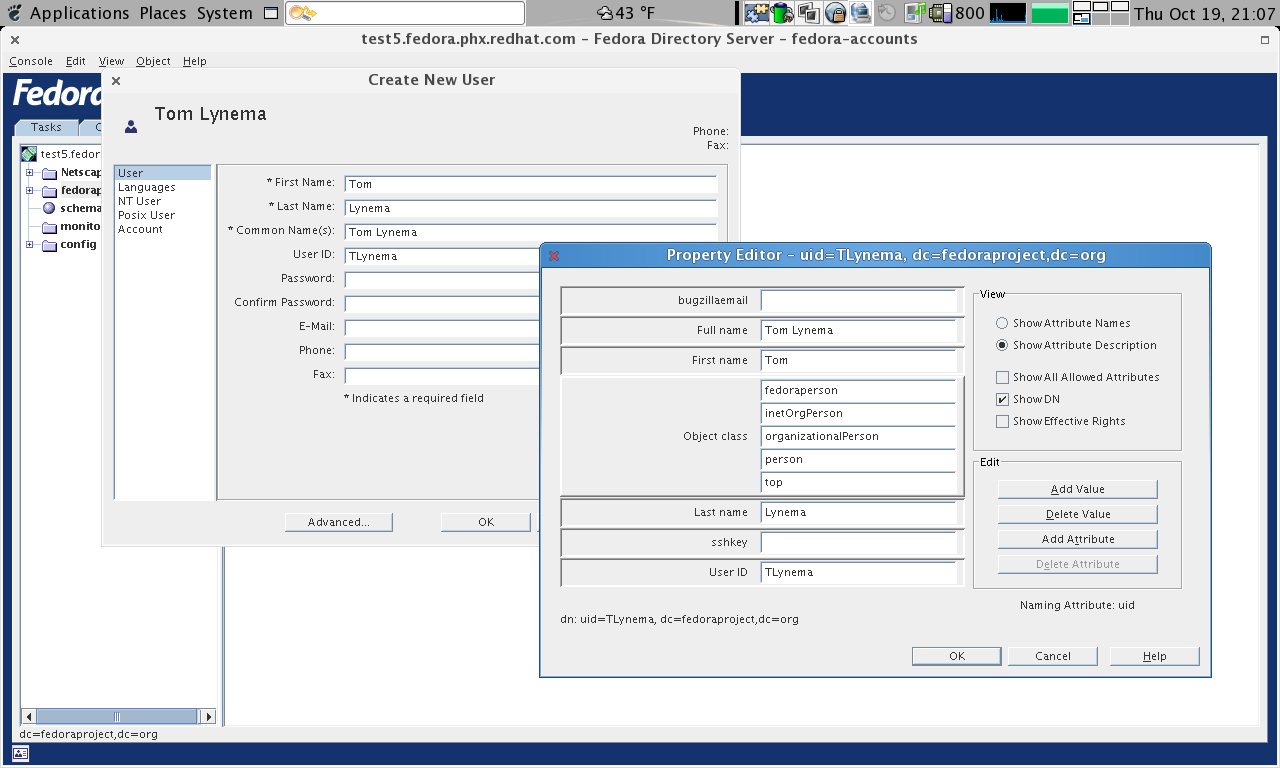Click the sshkey input field
1280x768 pixels.
[x=858, y=542]
